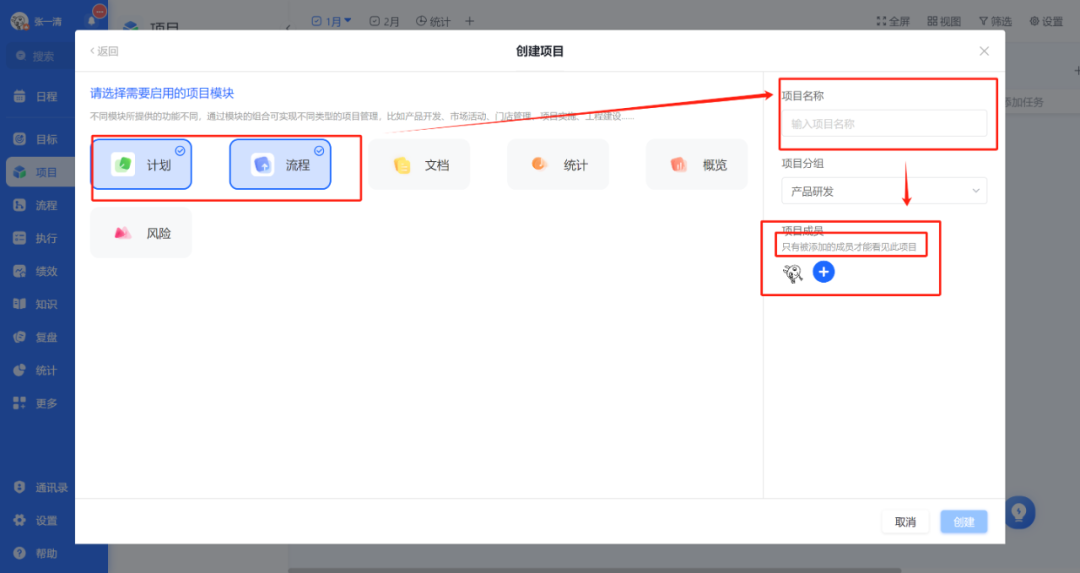Enable the 统计 module card
The image size is (1080, 573).
pyautogui.click(x=558, y=165)
